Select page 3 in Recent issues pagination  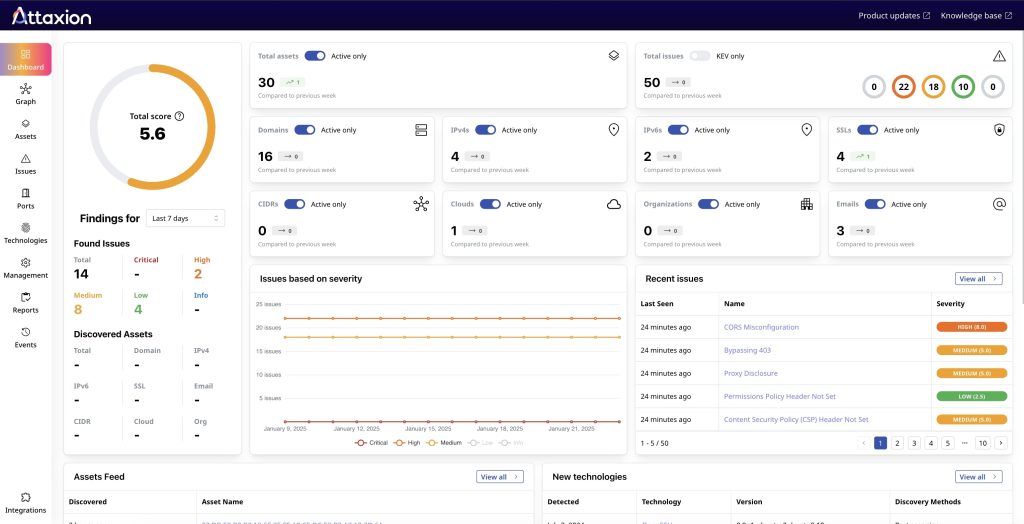[x=914, y=443]
